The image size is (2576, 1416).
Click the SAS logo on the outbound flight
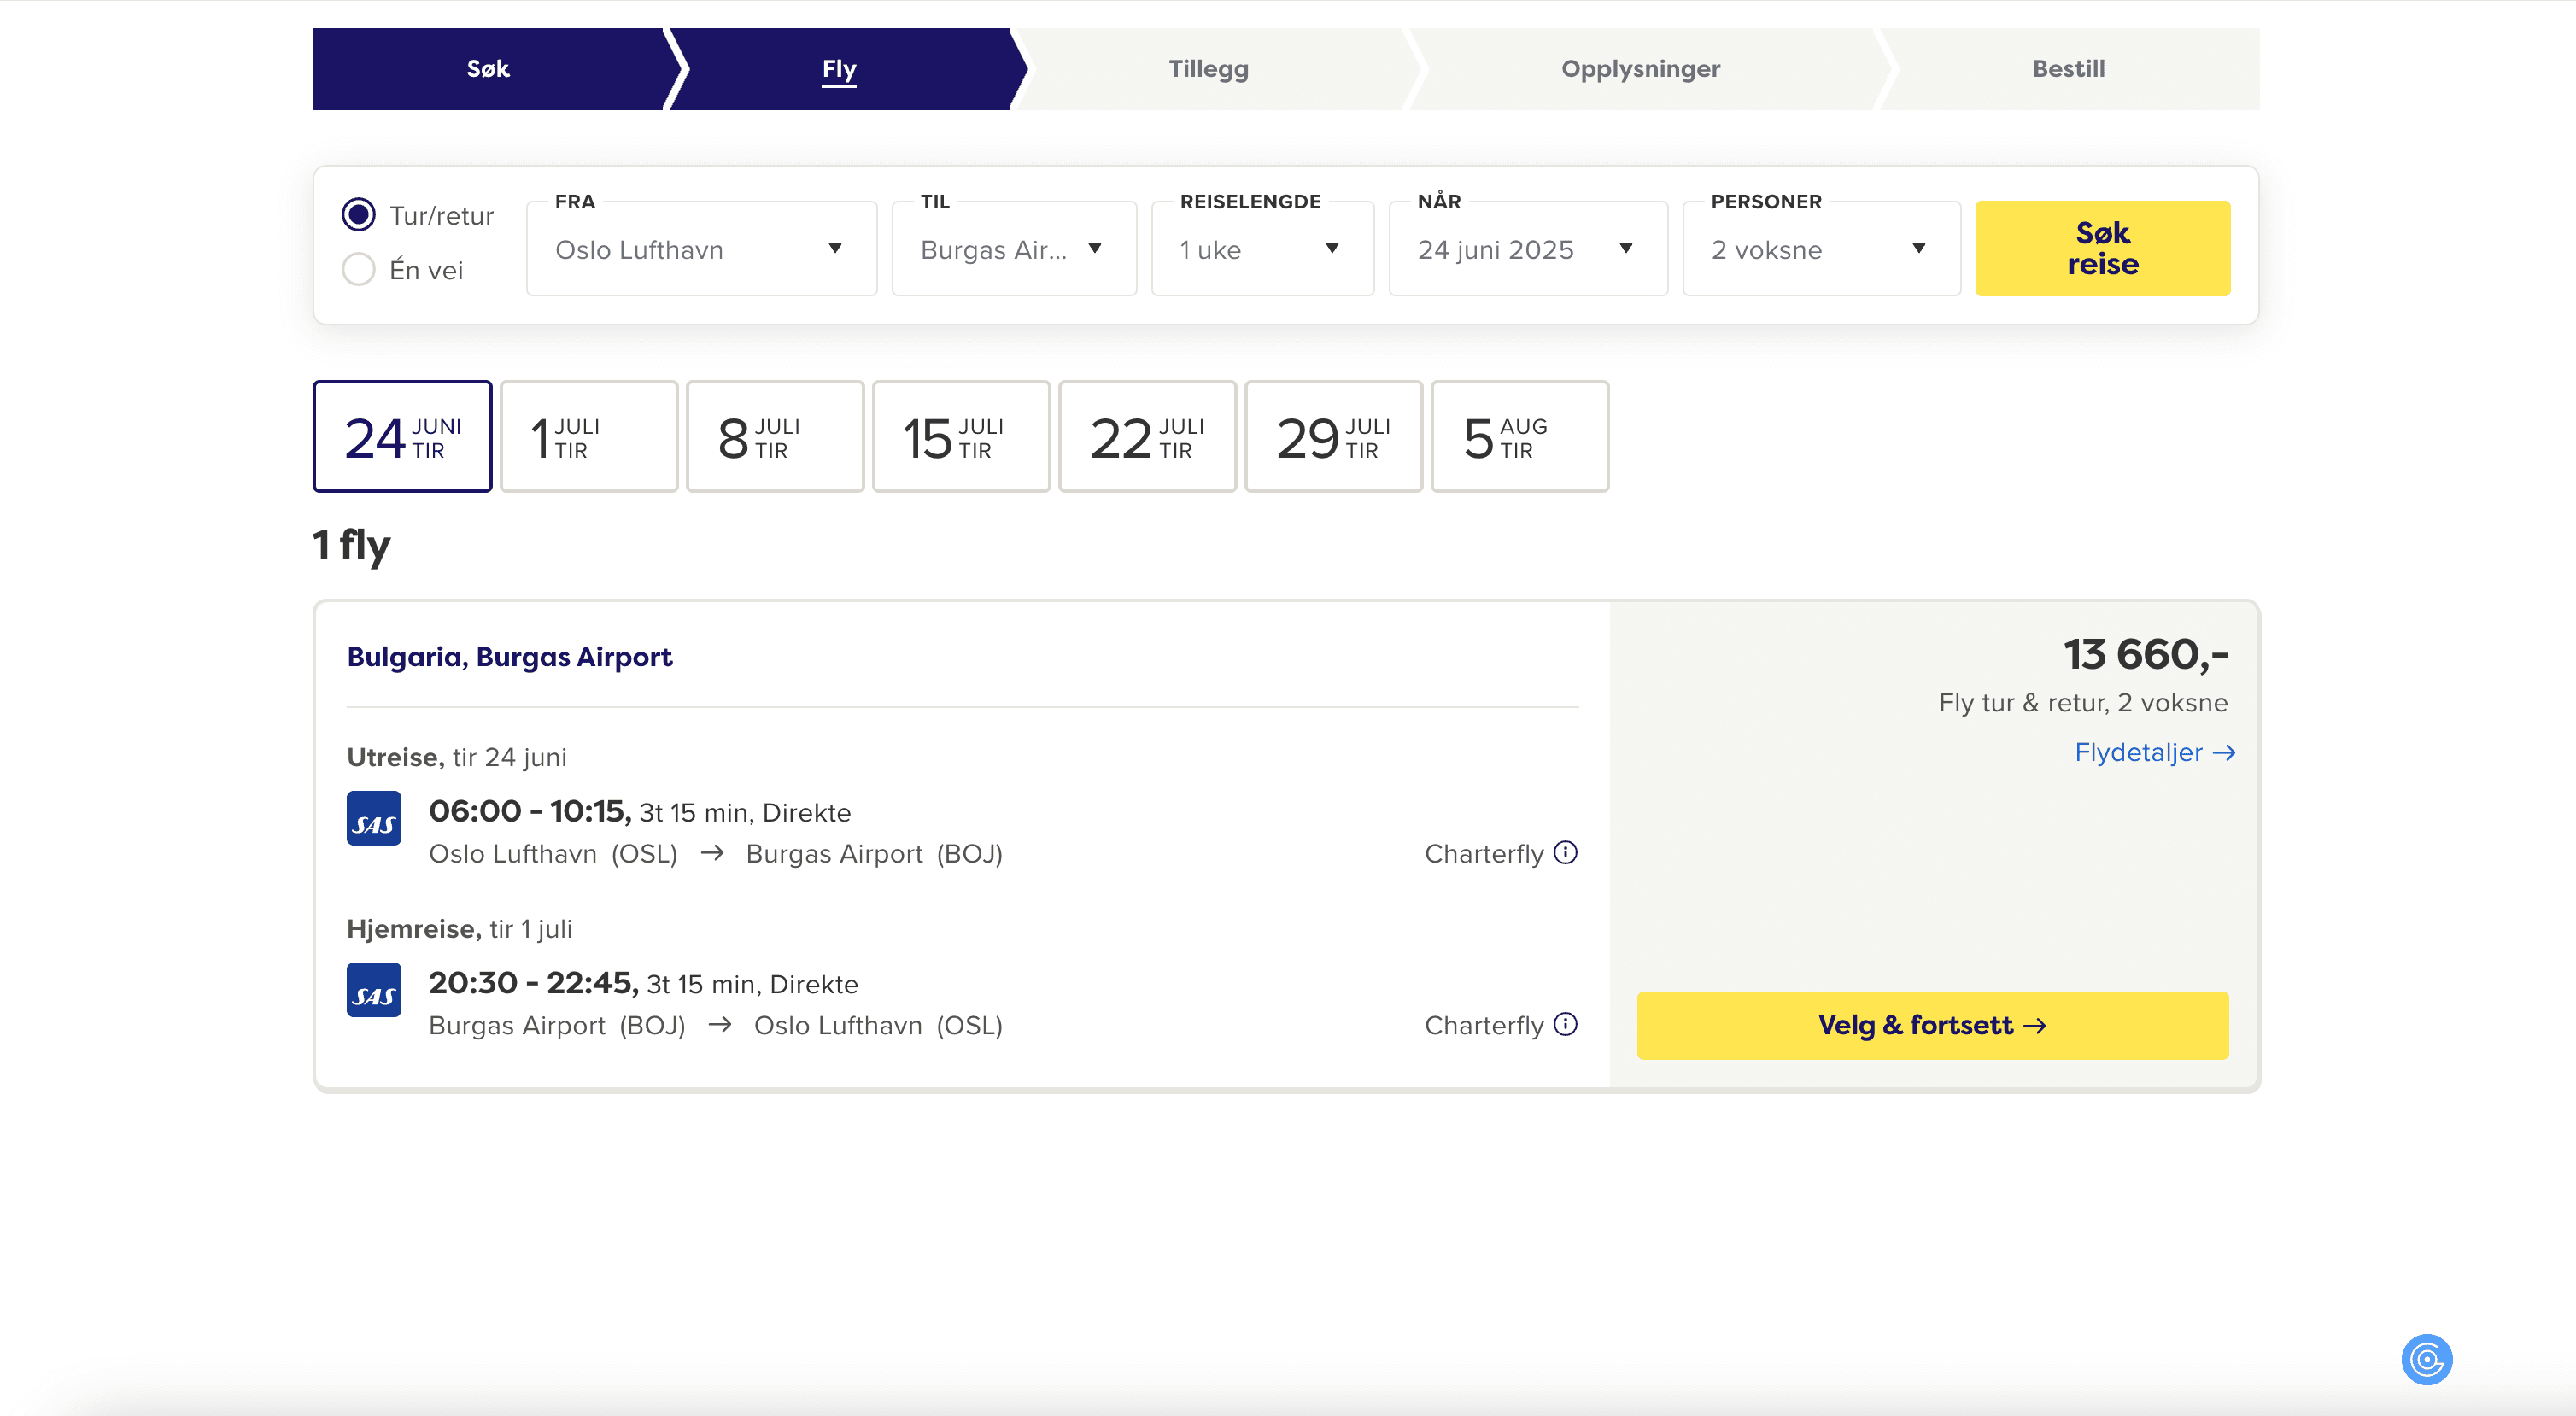pos(374,818)
